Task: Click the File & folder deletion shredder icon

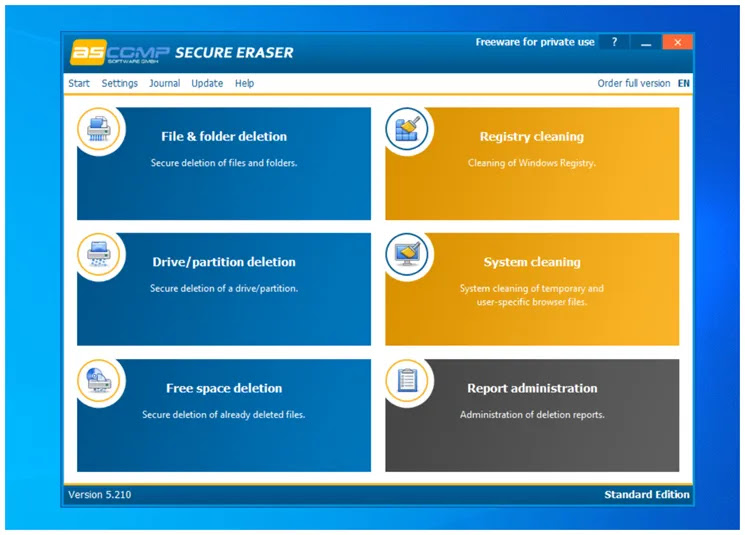Action: 99,129
